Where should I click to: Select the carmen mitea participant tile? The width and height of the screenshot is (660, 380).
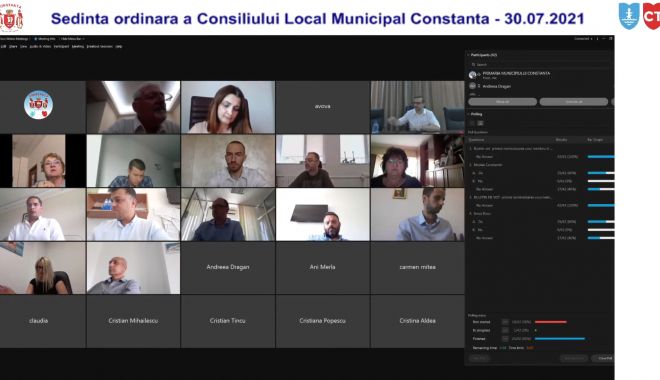417,268
